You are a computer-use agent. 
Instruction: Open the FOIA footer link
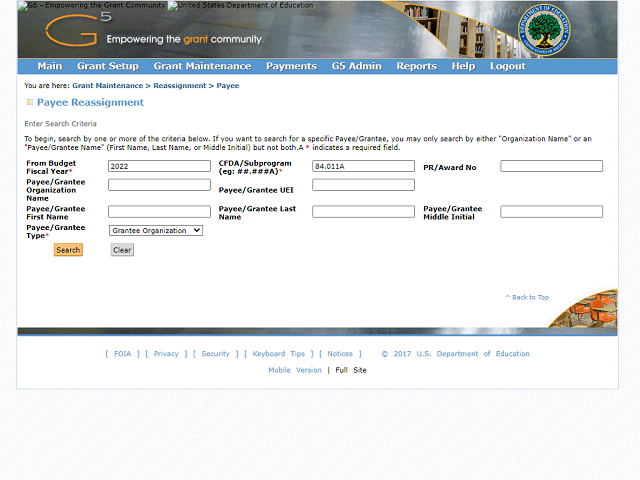click(x=122, y=354)
